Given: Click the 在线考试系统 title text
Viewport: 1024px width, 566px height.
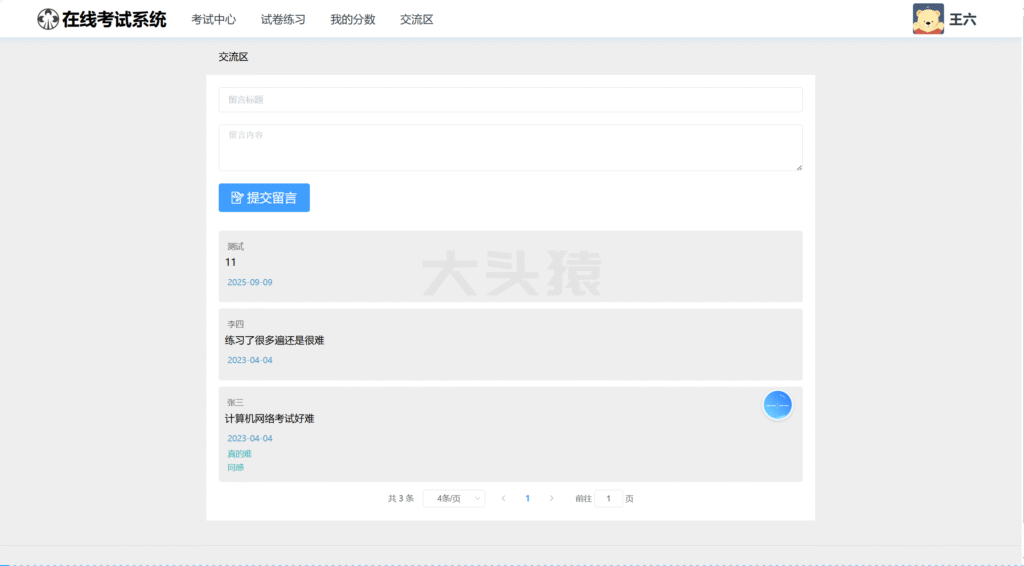Looking at the screenshot, I should click(114, 20).
